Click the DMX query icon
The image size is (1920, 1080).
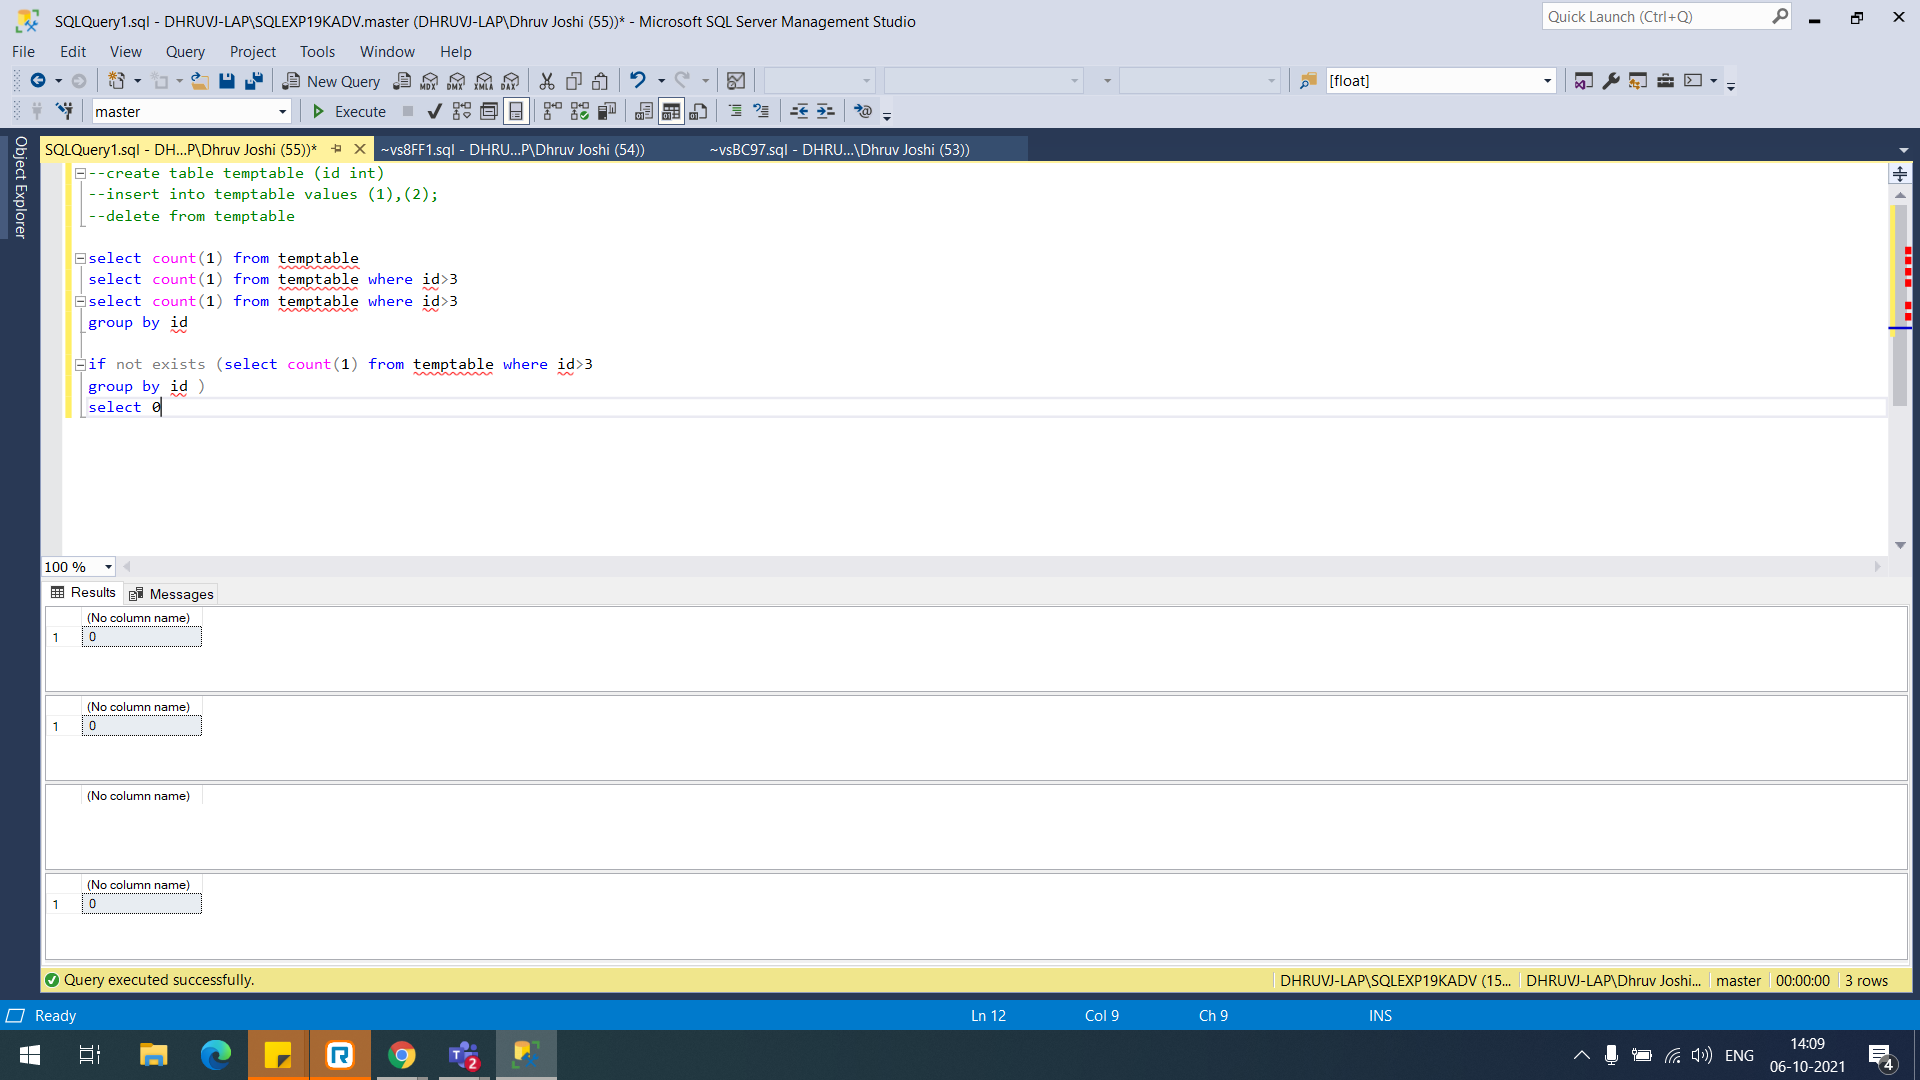point(456,81)
